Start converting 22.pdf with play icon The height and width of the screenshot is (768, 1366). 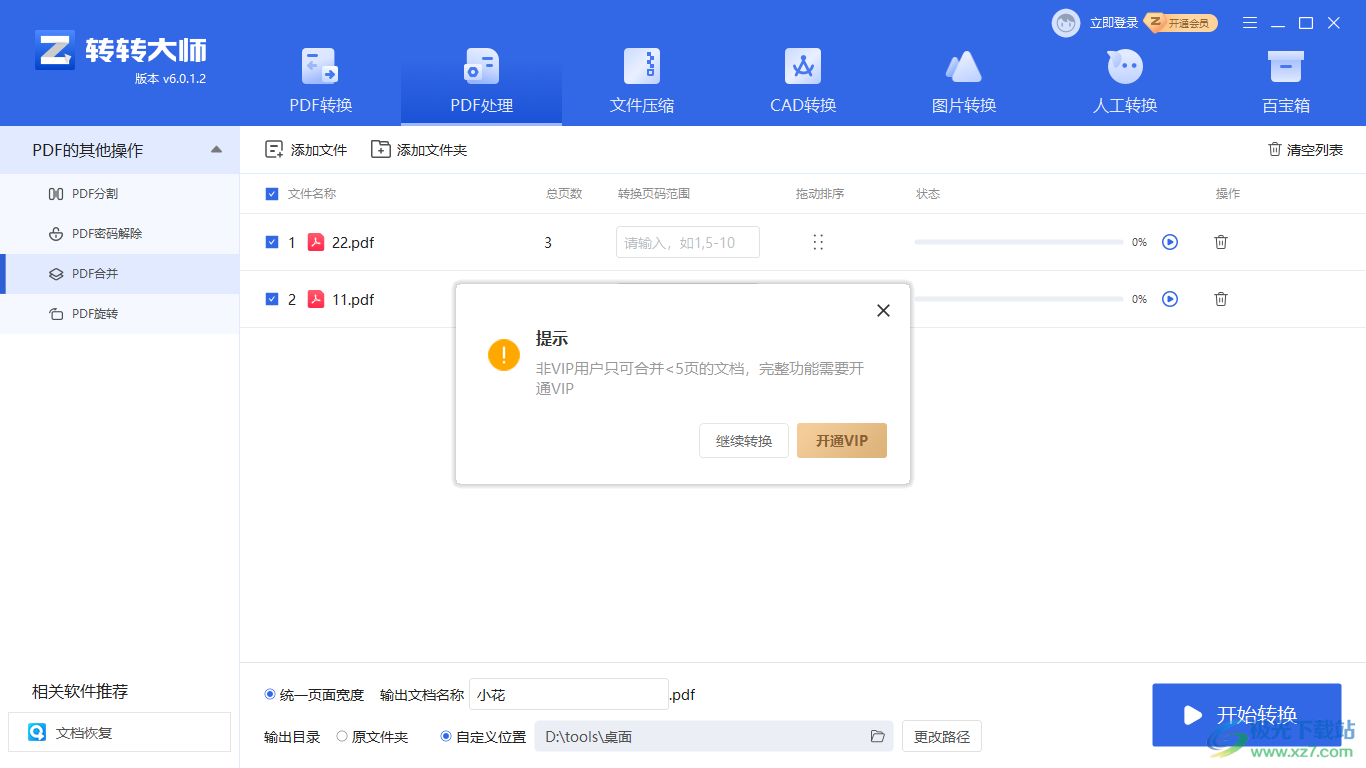(1170, 242)
